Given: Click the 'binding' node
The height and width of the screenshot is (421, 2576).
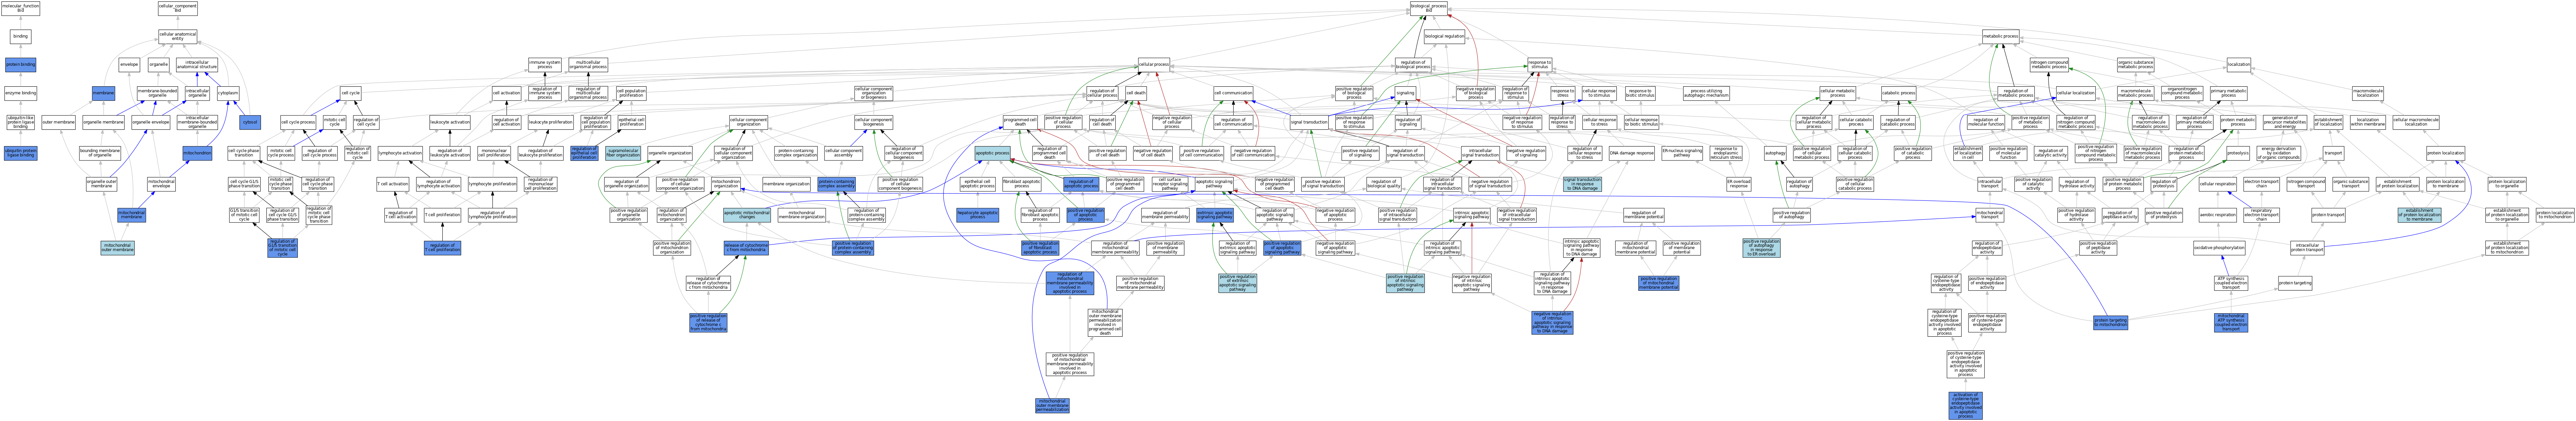Looking at the screenshot, I should [x=20, y=36].
